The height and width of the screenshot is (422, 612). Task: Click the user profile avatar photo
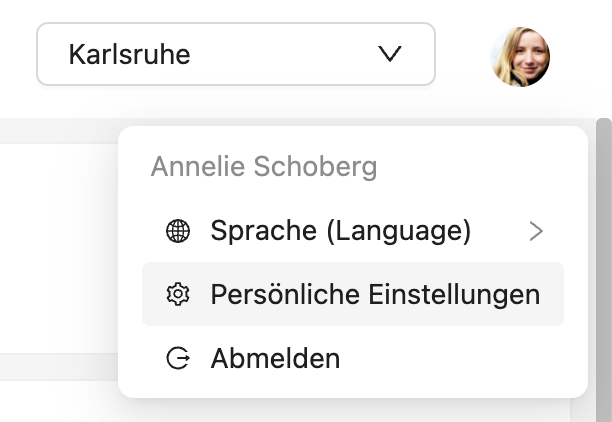[x=520, y=56]
